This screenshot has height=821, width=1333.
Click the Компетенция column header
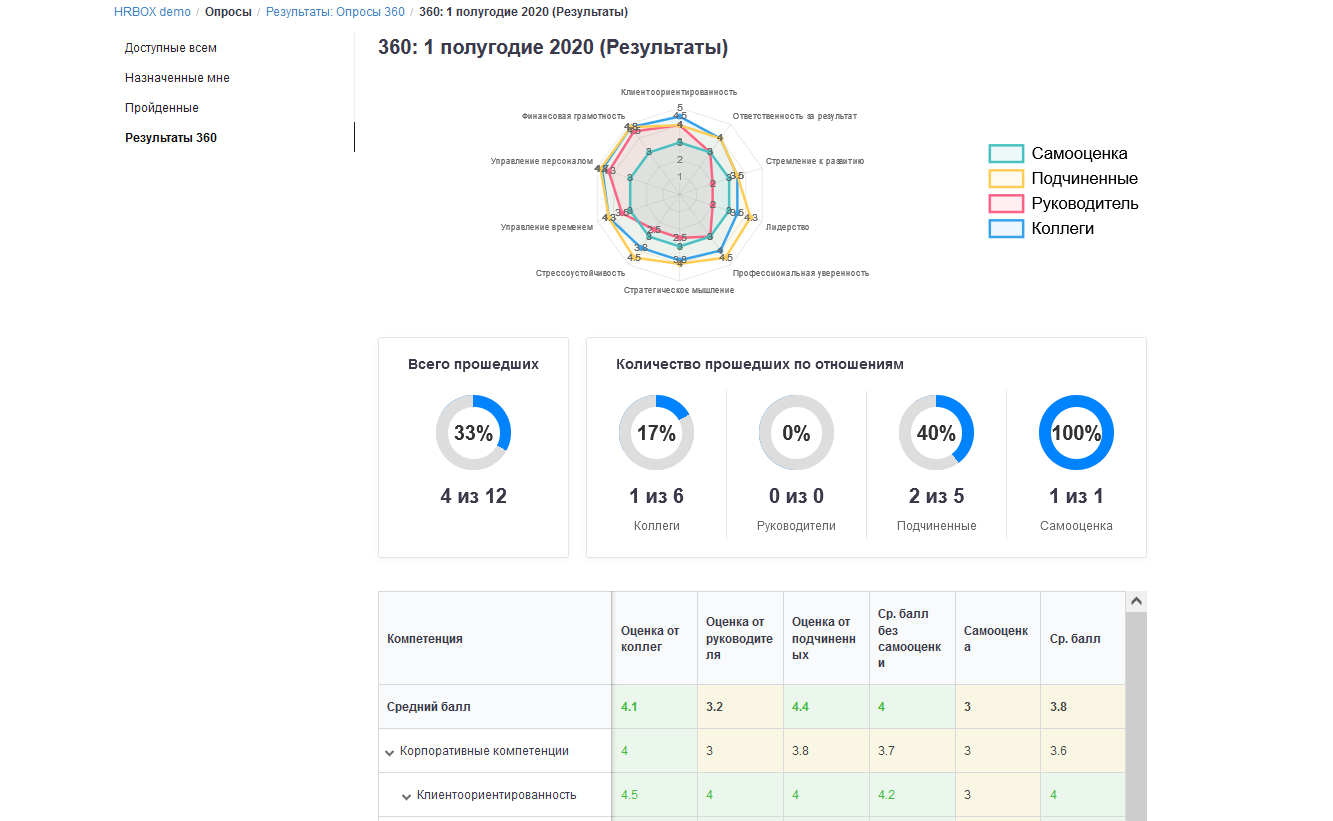pyautogui.click(x=495, y=638)
